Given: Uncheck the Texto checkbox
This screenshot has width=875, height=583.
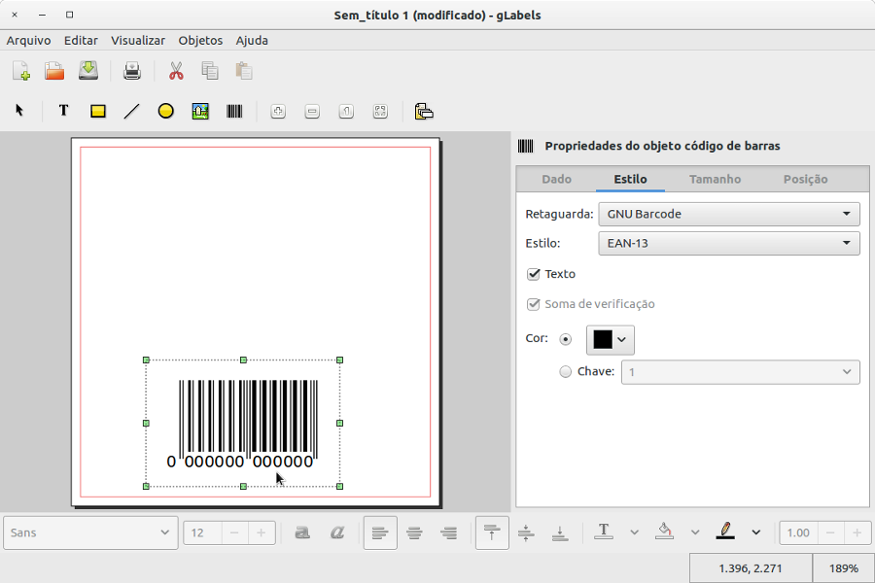Looking at the screenshot, I should pos(533,274).
